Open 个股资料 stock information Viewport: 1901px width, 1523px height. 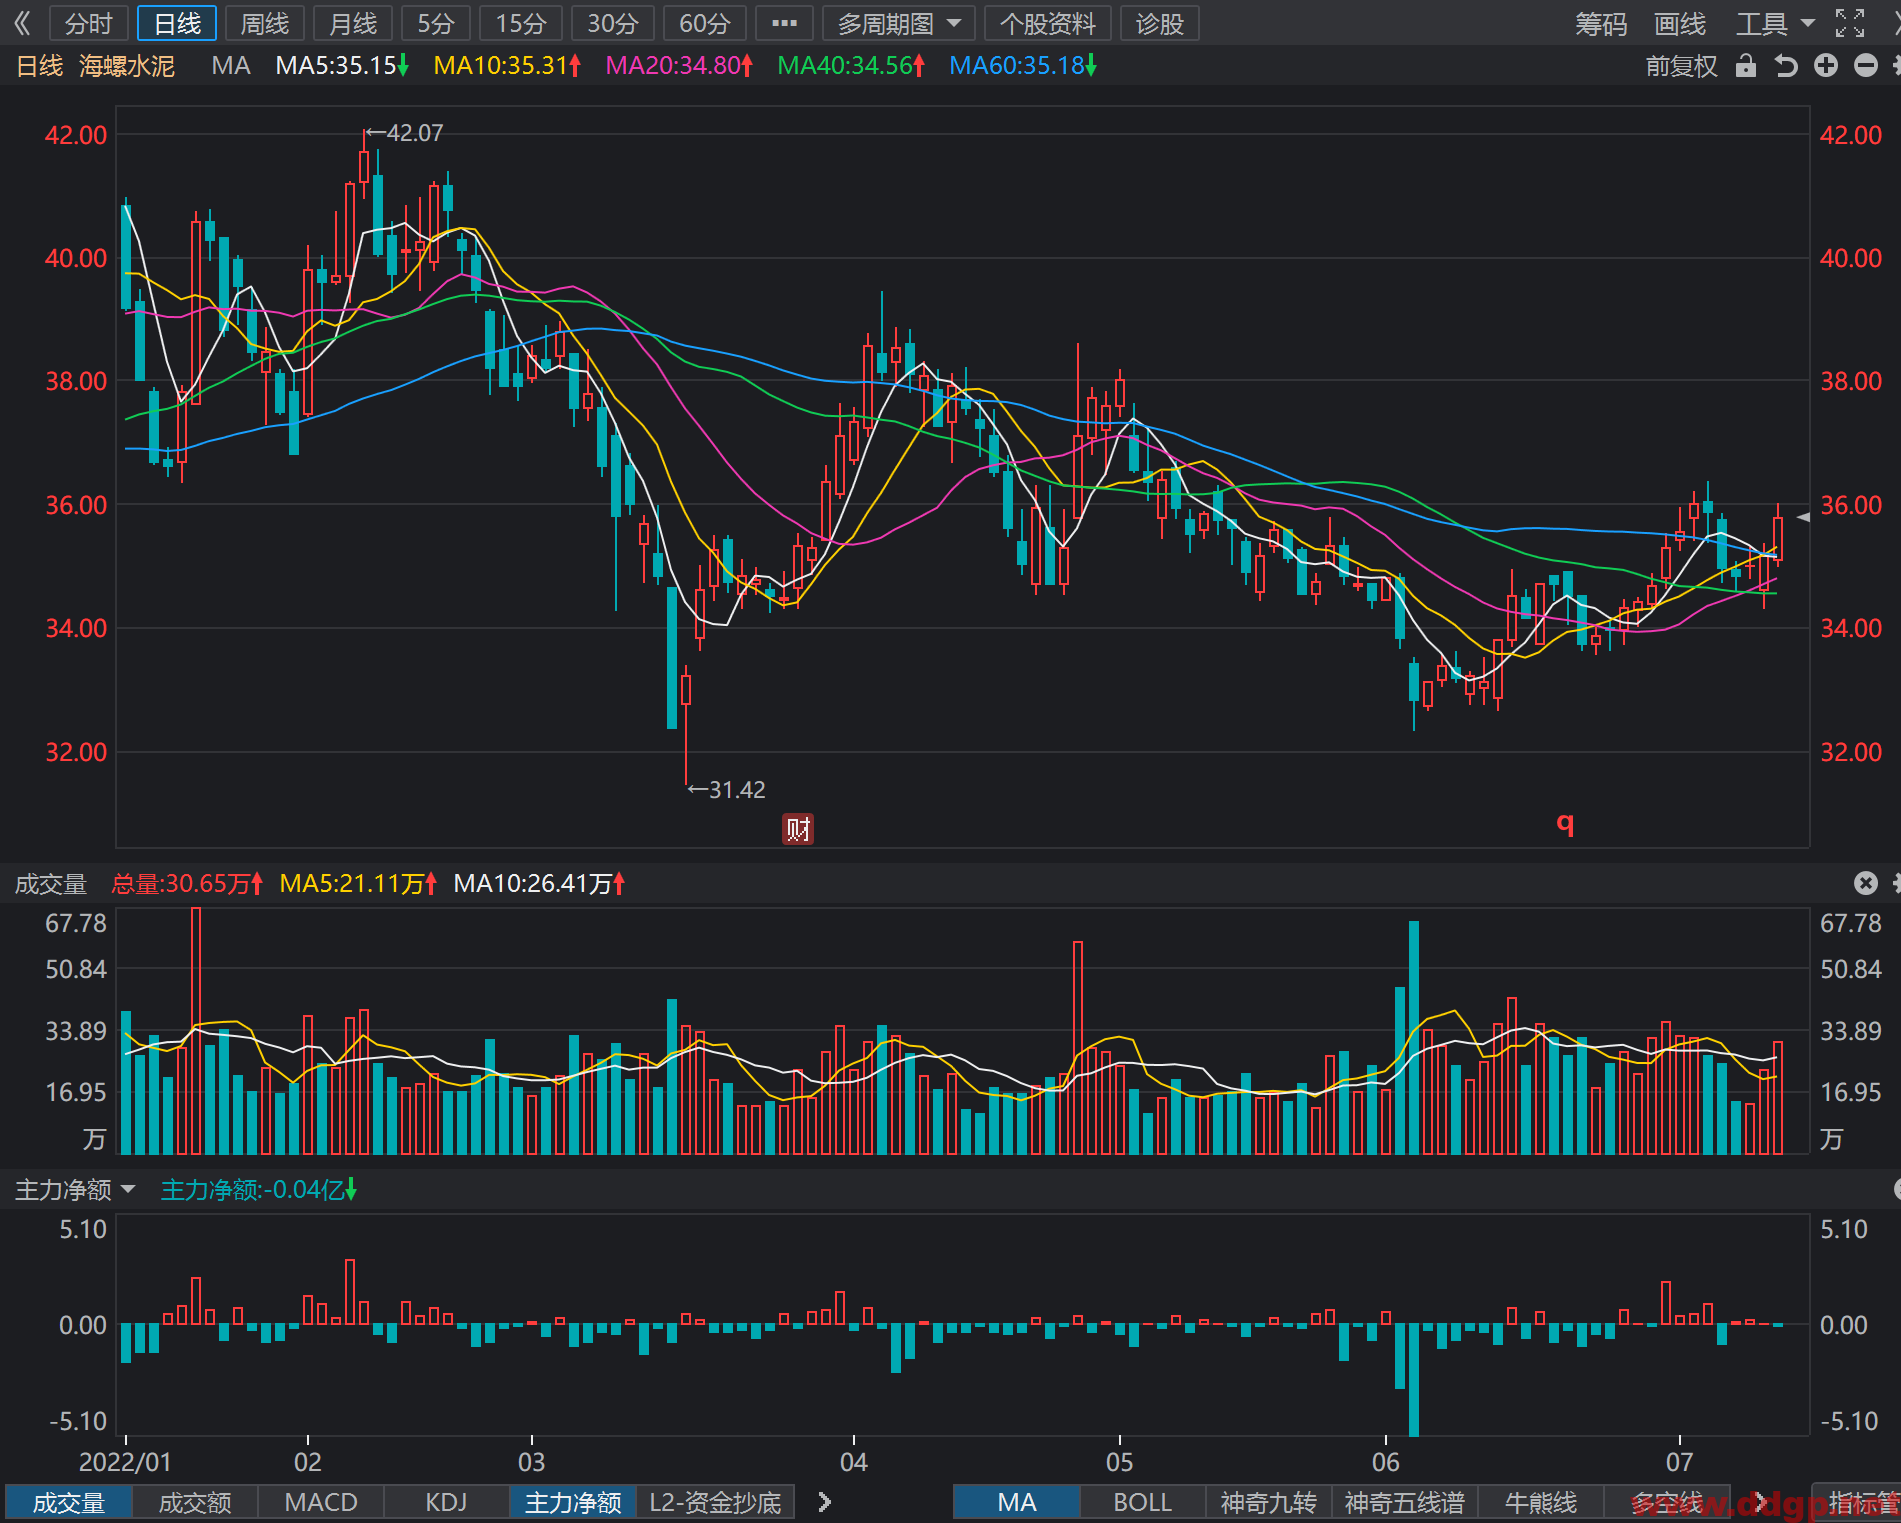point(1047,23)
